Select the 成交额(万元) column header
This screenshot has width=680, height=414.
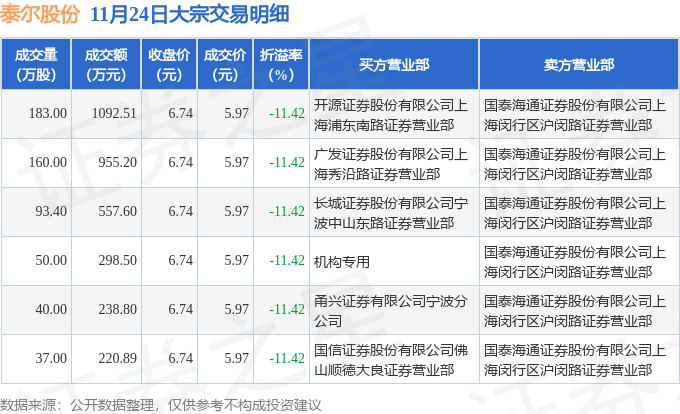(x=106, y=65)
